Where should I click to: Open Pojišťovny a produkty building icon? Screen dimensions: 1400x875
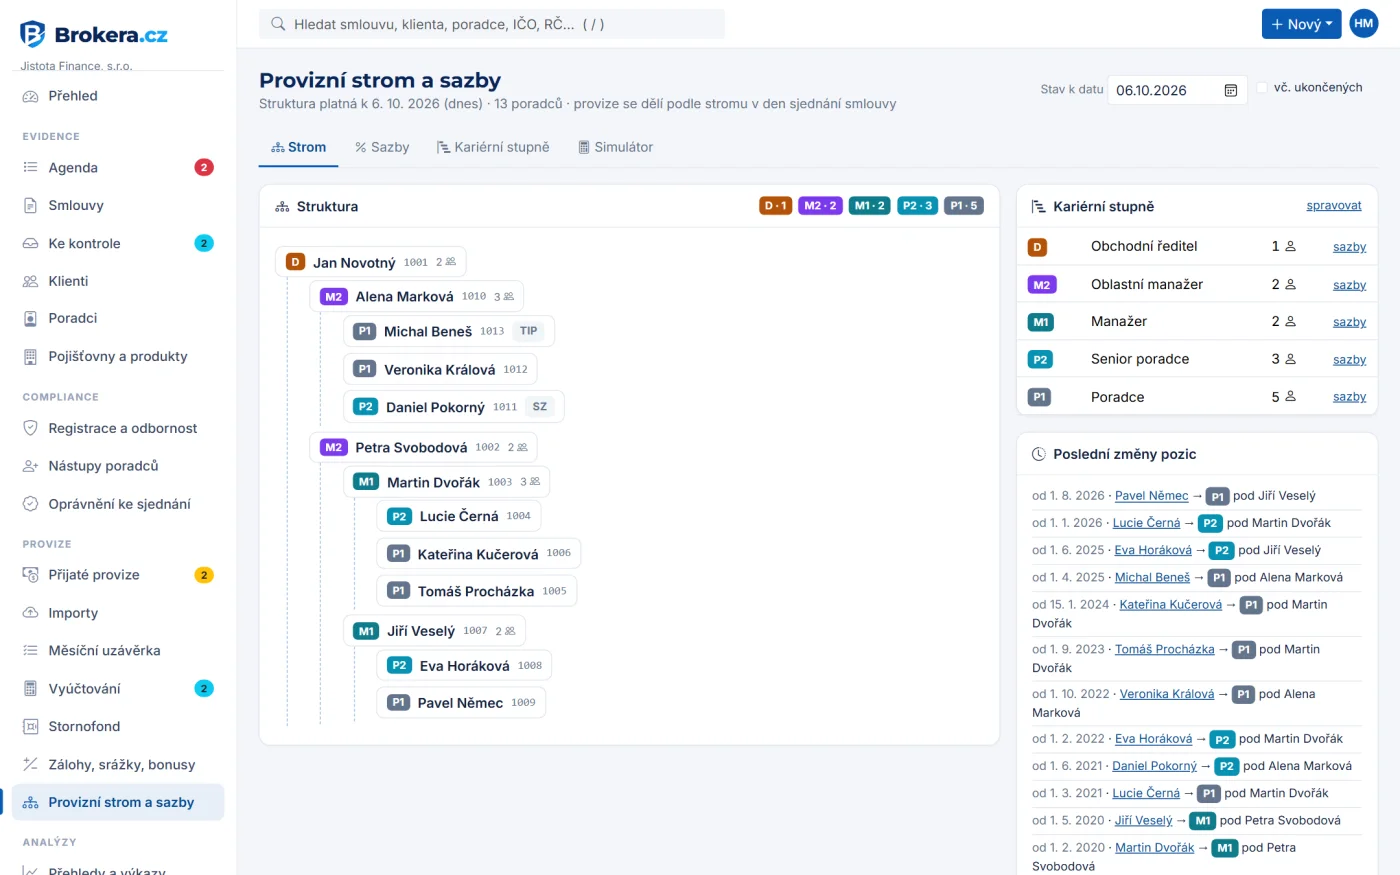[30, 356]
